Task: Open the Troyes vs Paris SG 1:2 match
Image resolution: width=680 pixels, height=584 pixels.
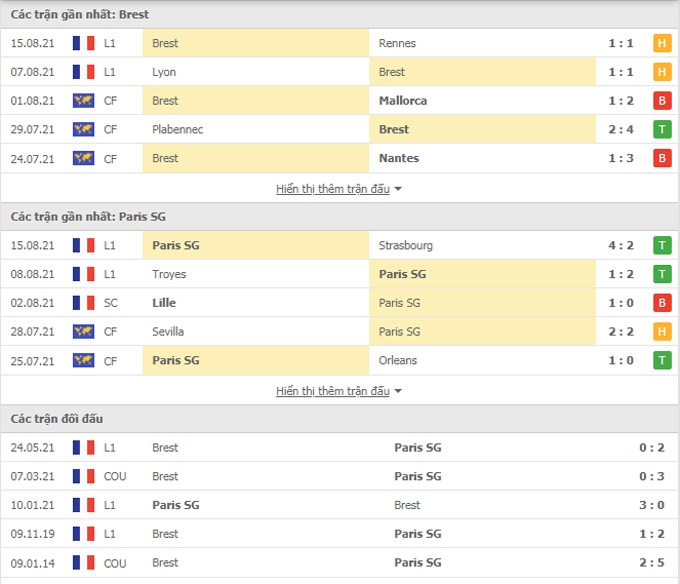Action: [340, 274]
